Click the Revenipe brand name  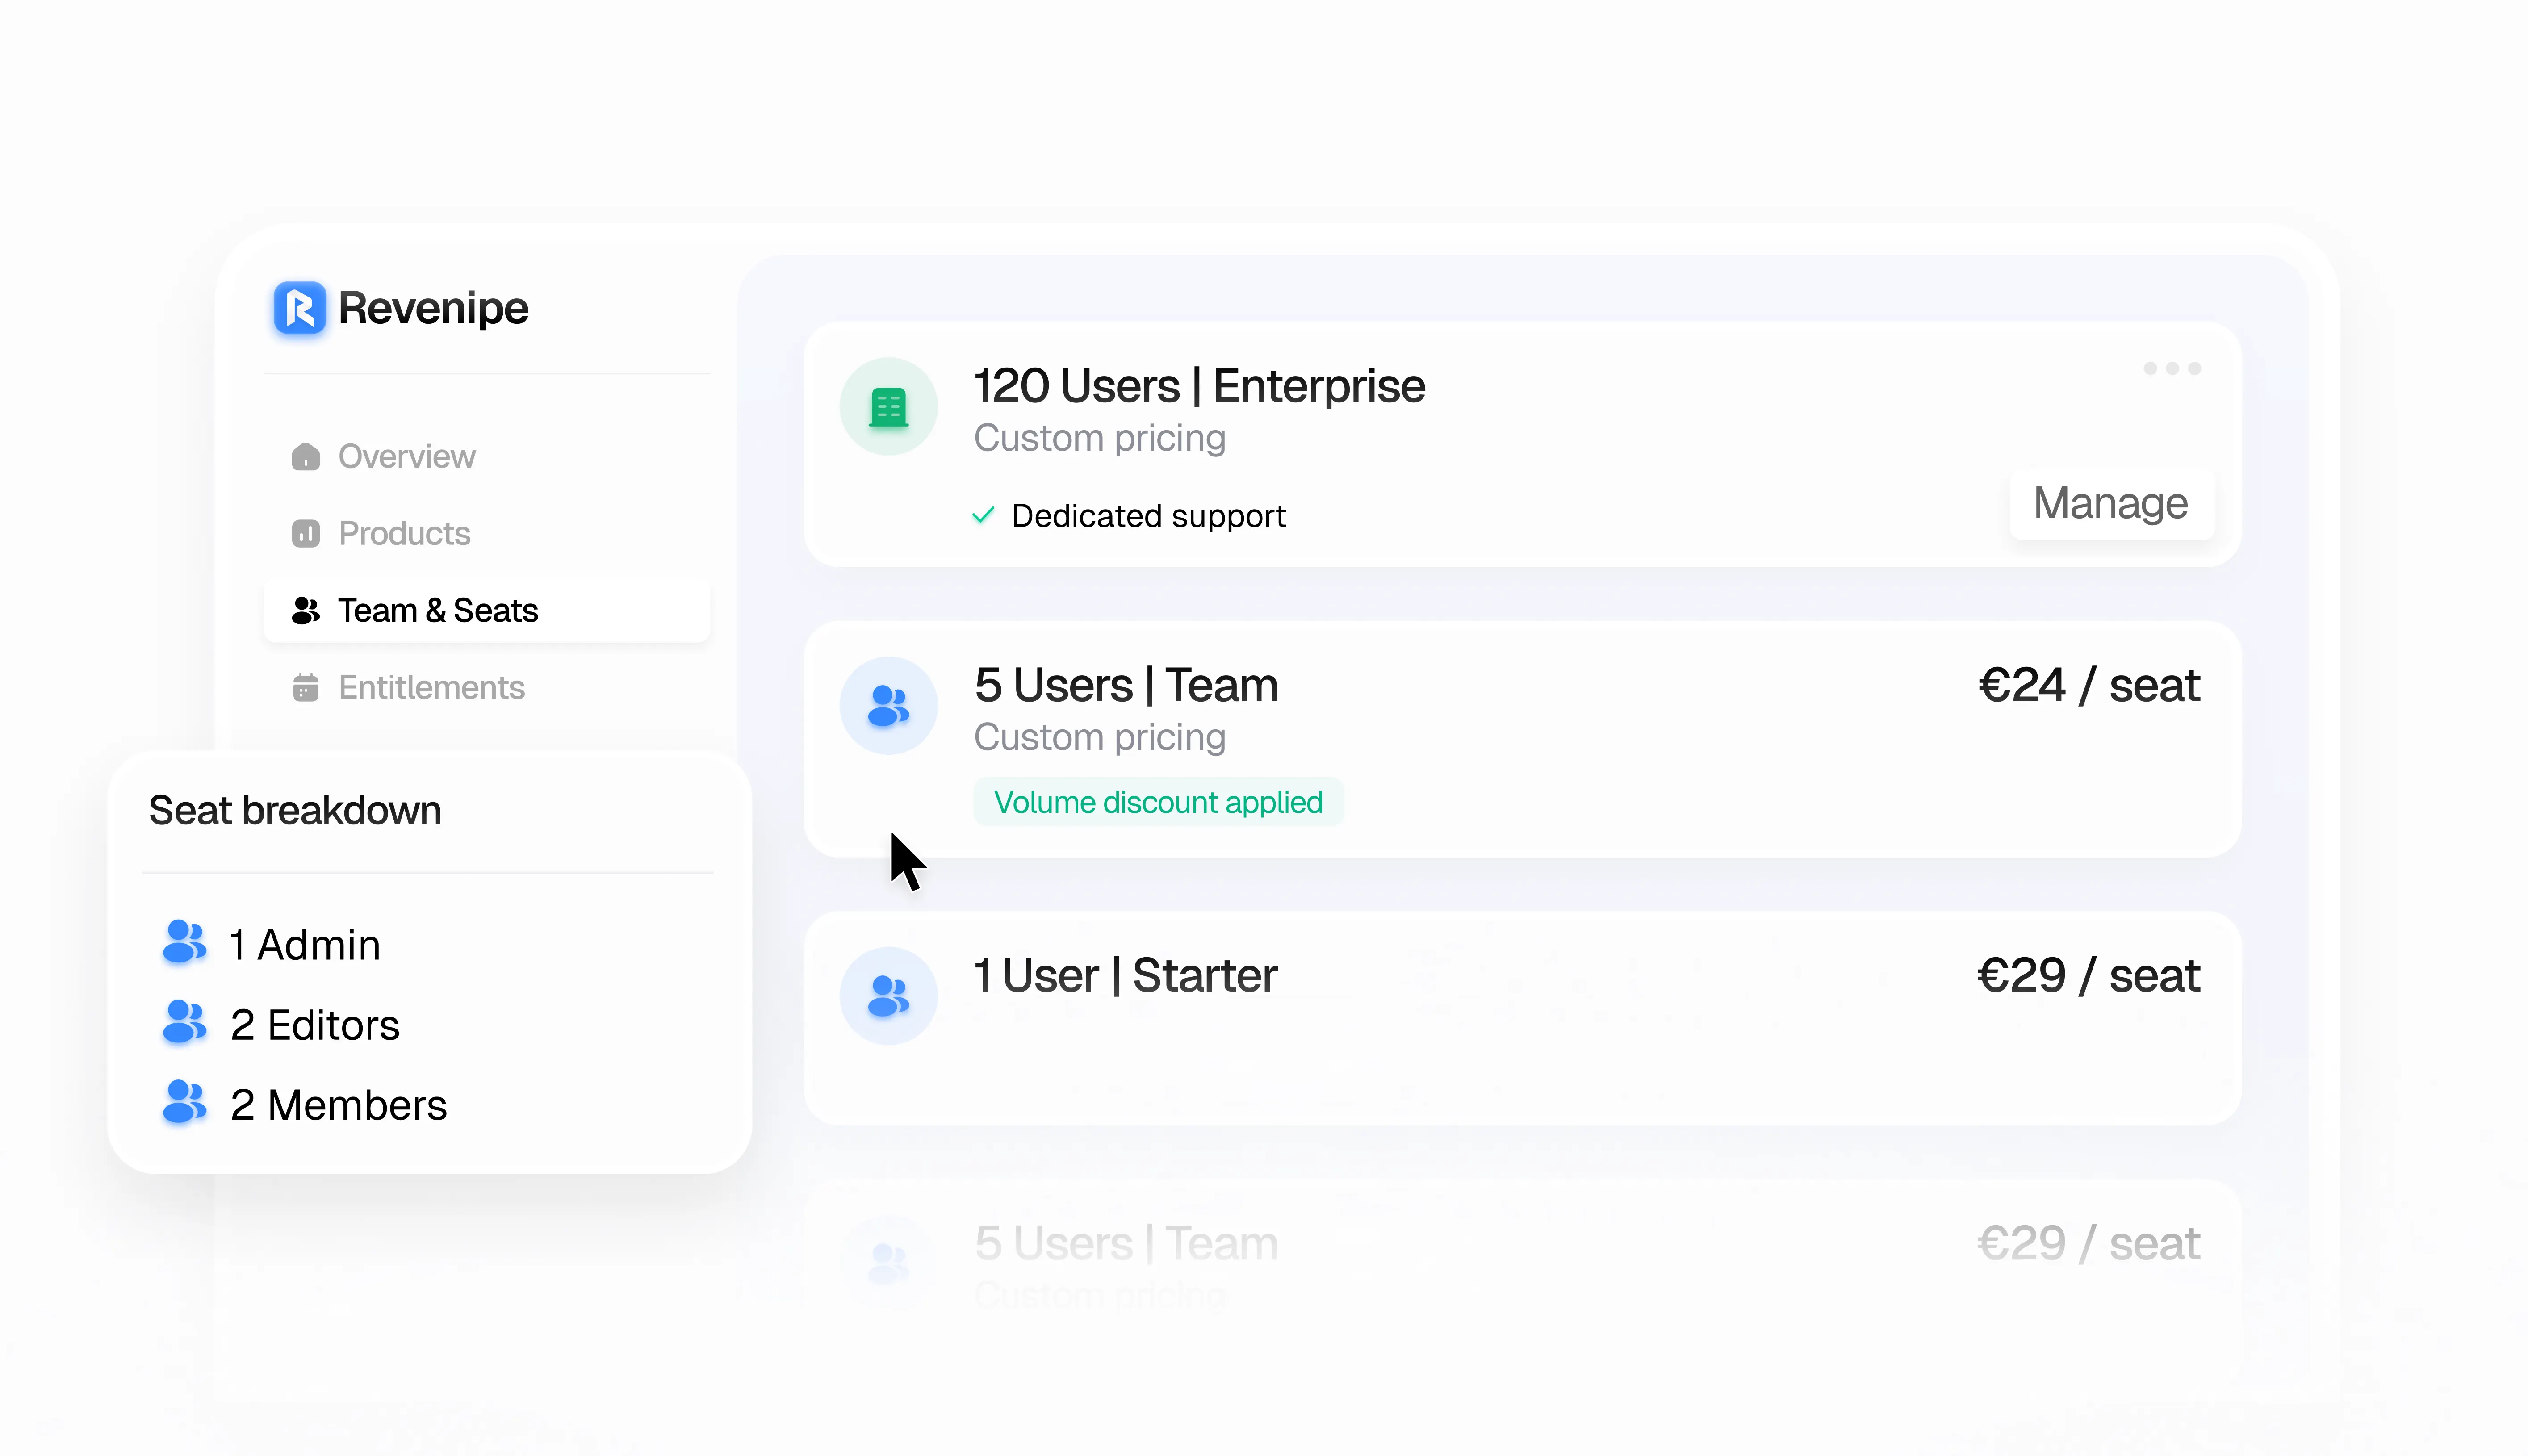(x=433, y=308)
